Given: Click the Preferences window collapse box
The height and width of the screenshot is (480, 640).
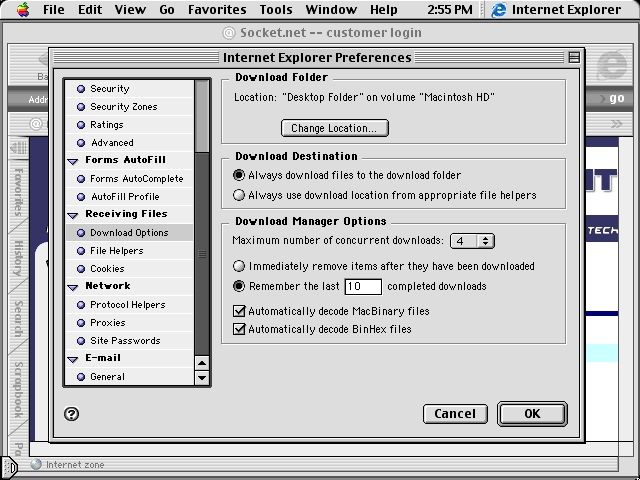Looking at the screenshot, I should coord(574,58).
